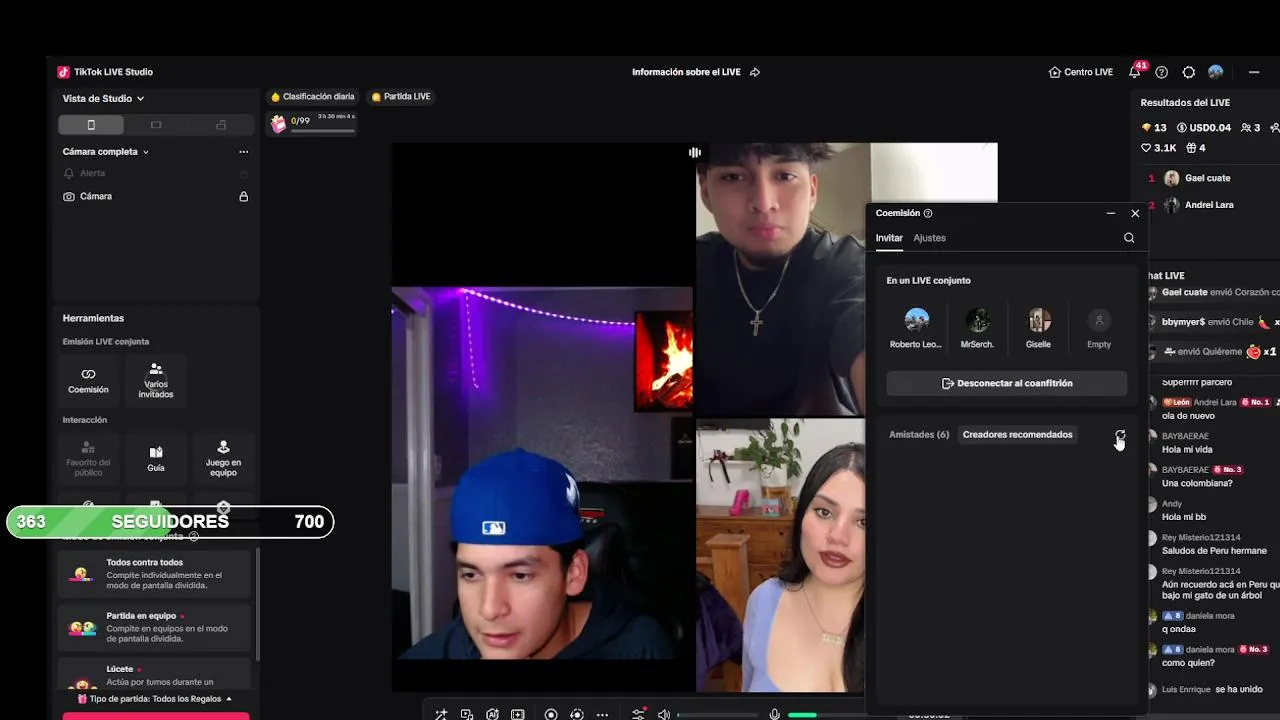
Task: Select the Cámara source row
Action: [x=155, y=197]
